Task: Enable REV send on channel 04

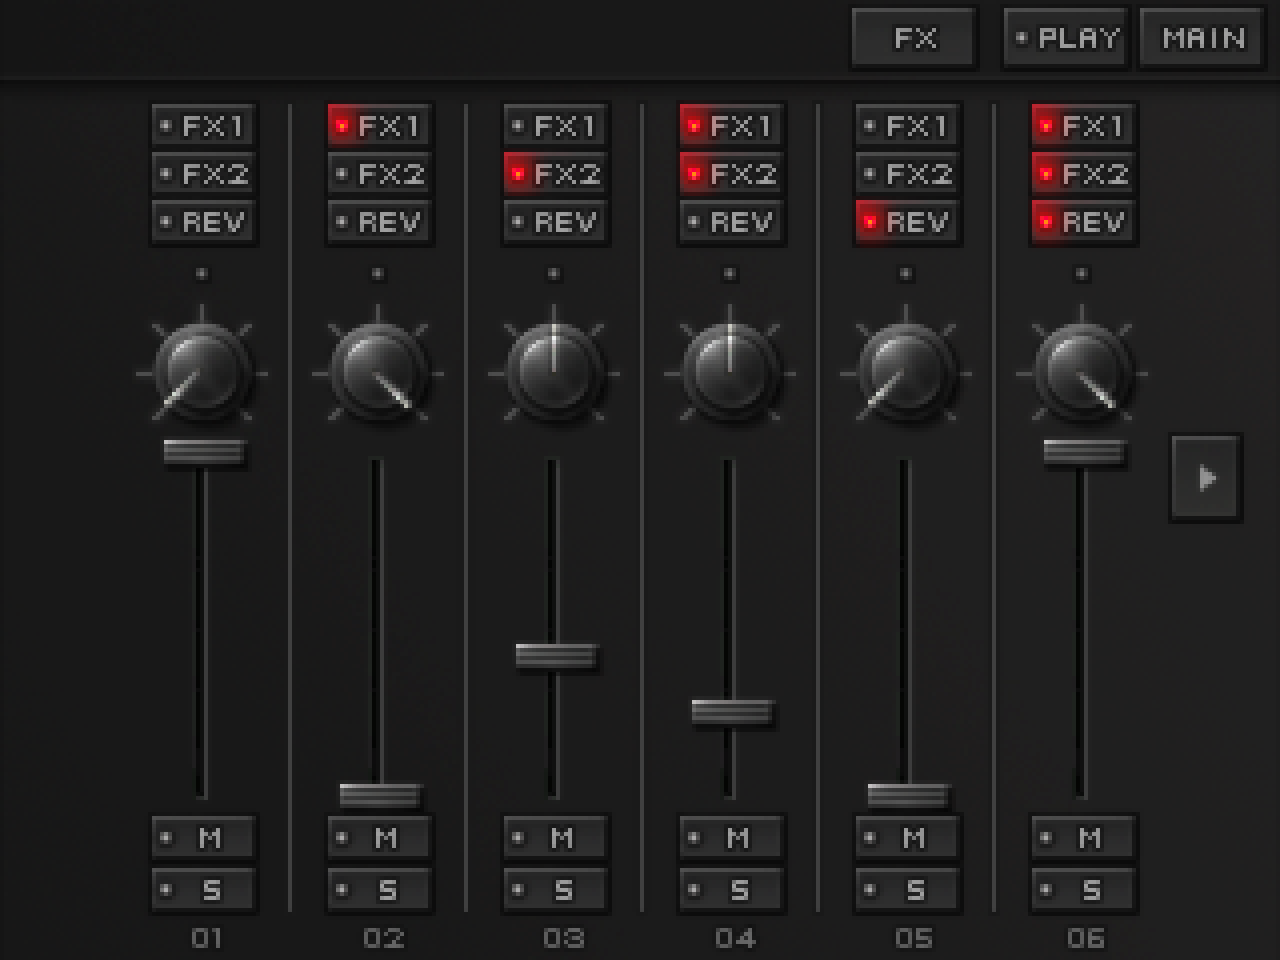Action: tap(732, 222)
